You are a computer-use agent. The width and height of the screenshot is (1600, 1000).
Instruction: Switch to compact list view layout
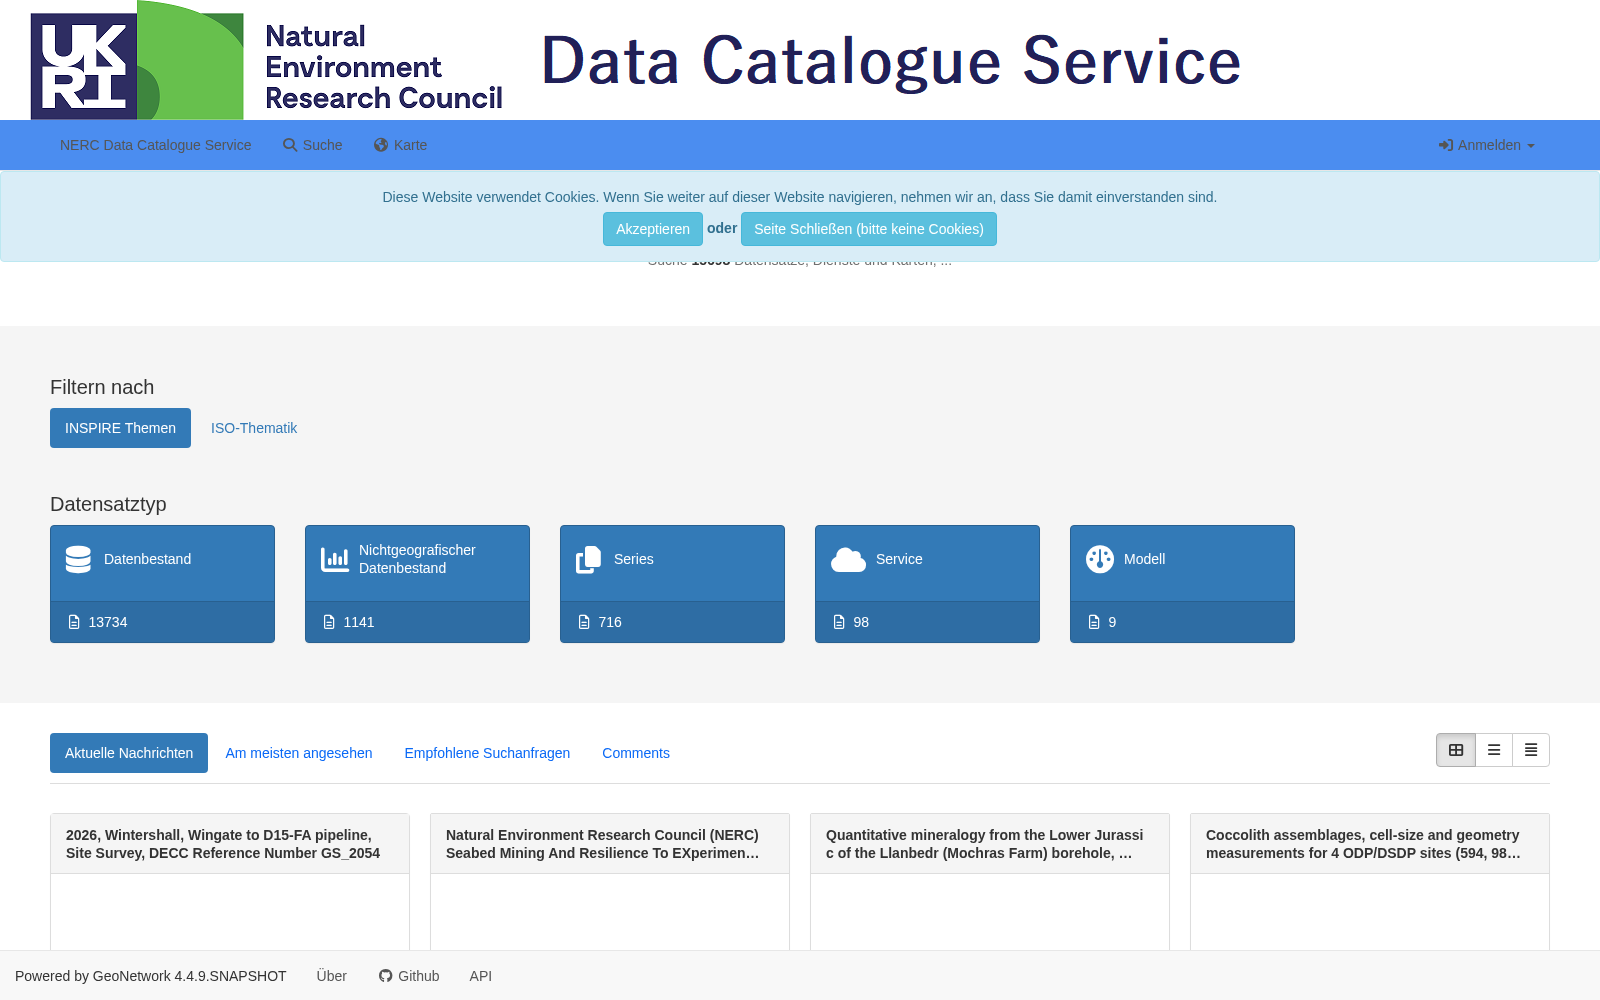tap(1531, 750)
